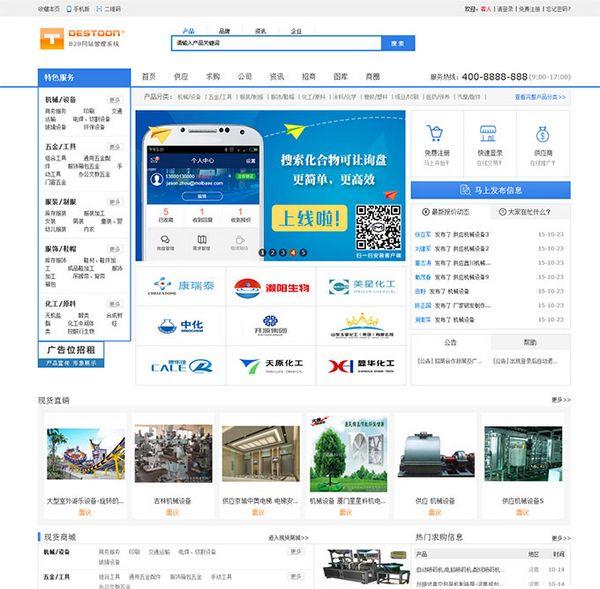Click the 美星化工 company logo
The width and height of the screenshot is (600, 589).
tap(362, 286)
